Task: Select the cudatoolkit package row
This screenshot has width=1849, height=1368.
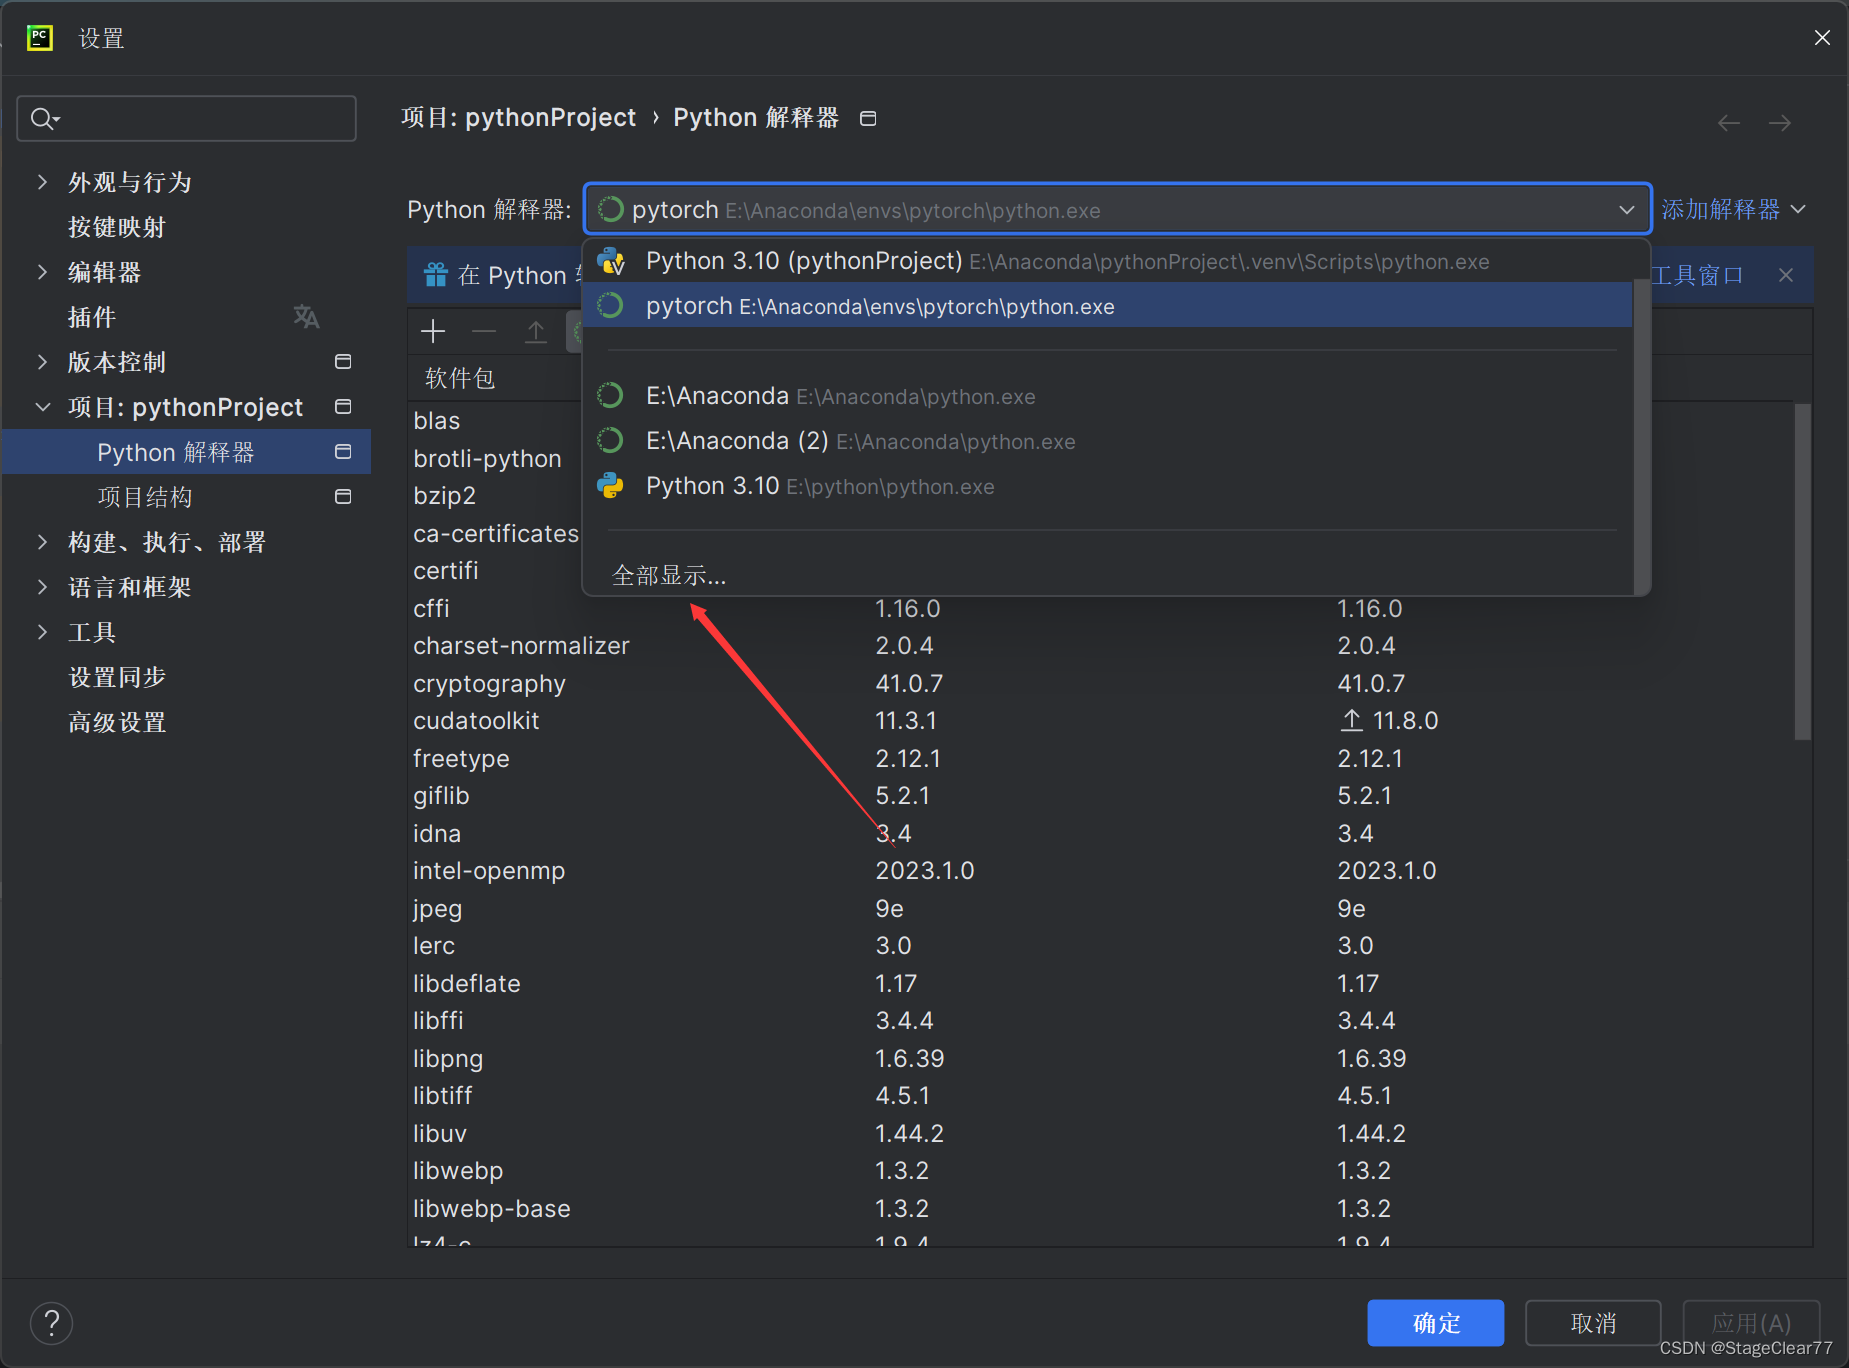Action: (1100, 720)
